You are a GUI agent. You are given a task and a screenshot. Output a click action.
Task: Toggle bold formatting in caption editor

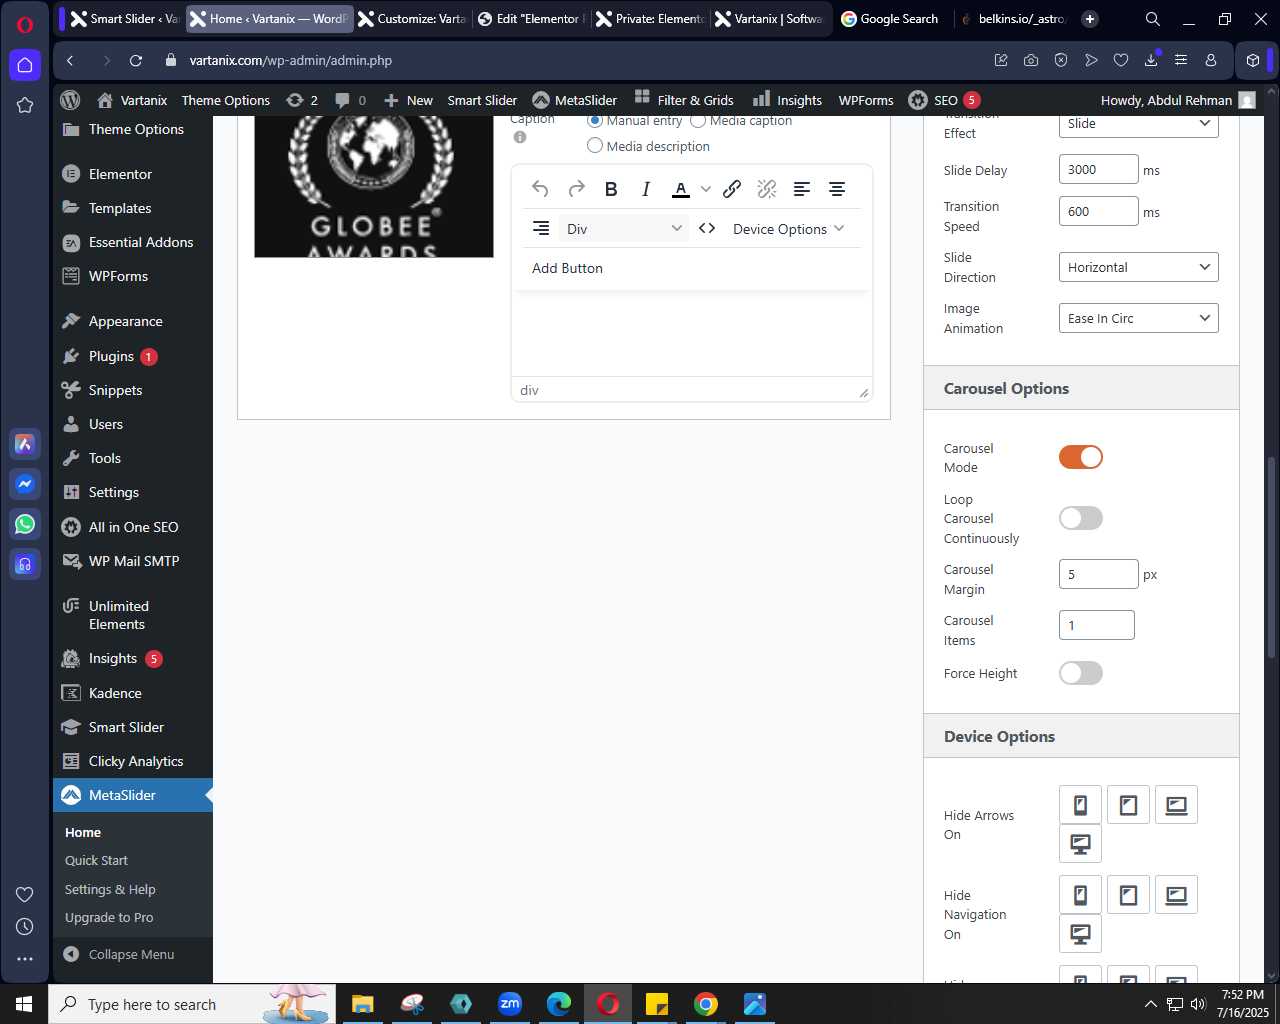tap(611, 189)
